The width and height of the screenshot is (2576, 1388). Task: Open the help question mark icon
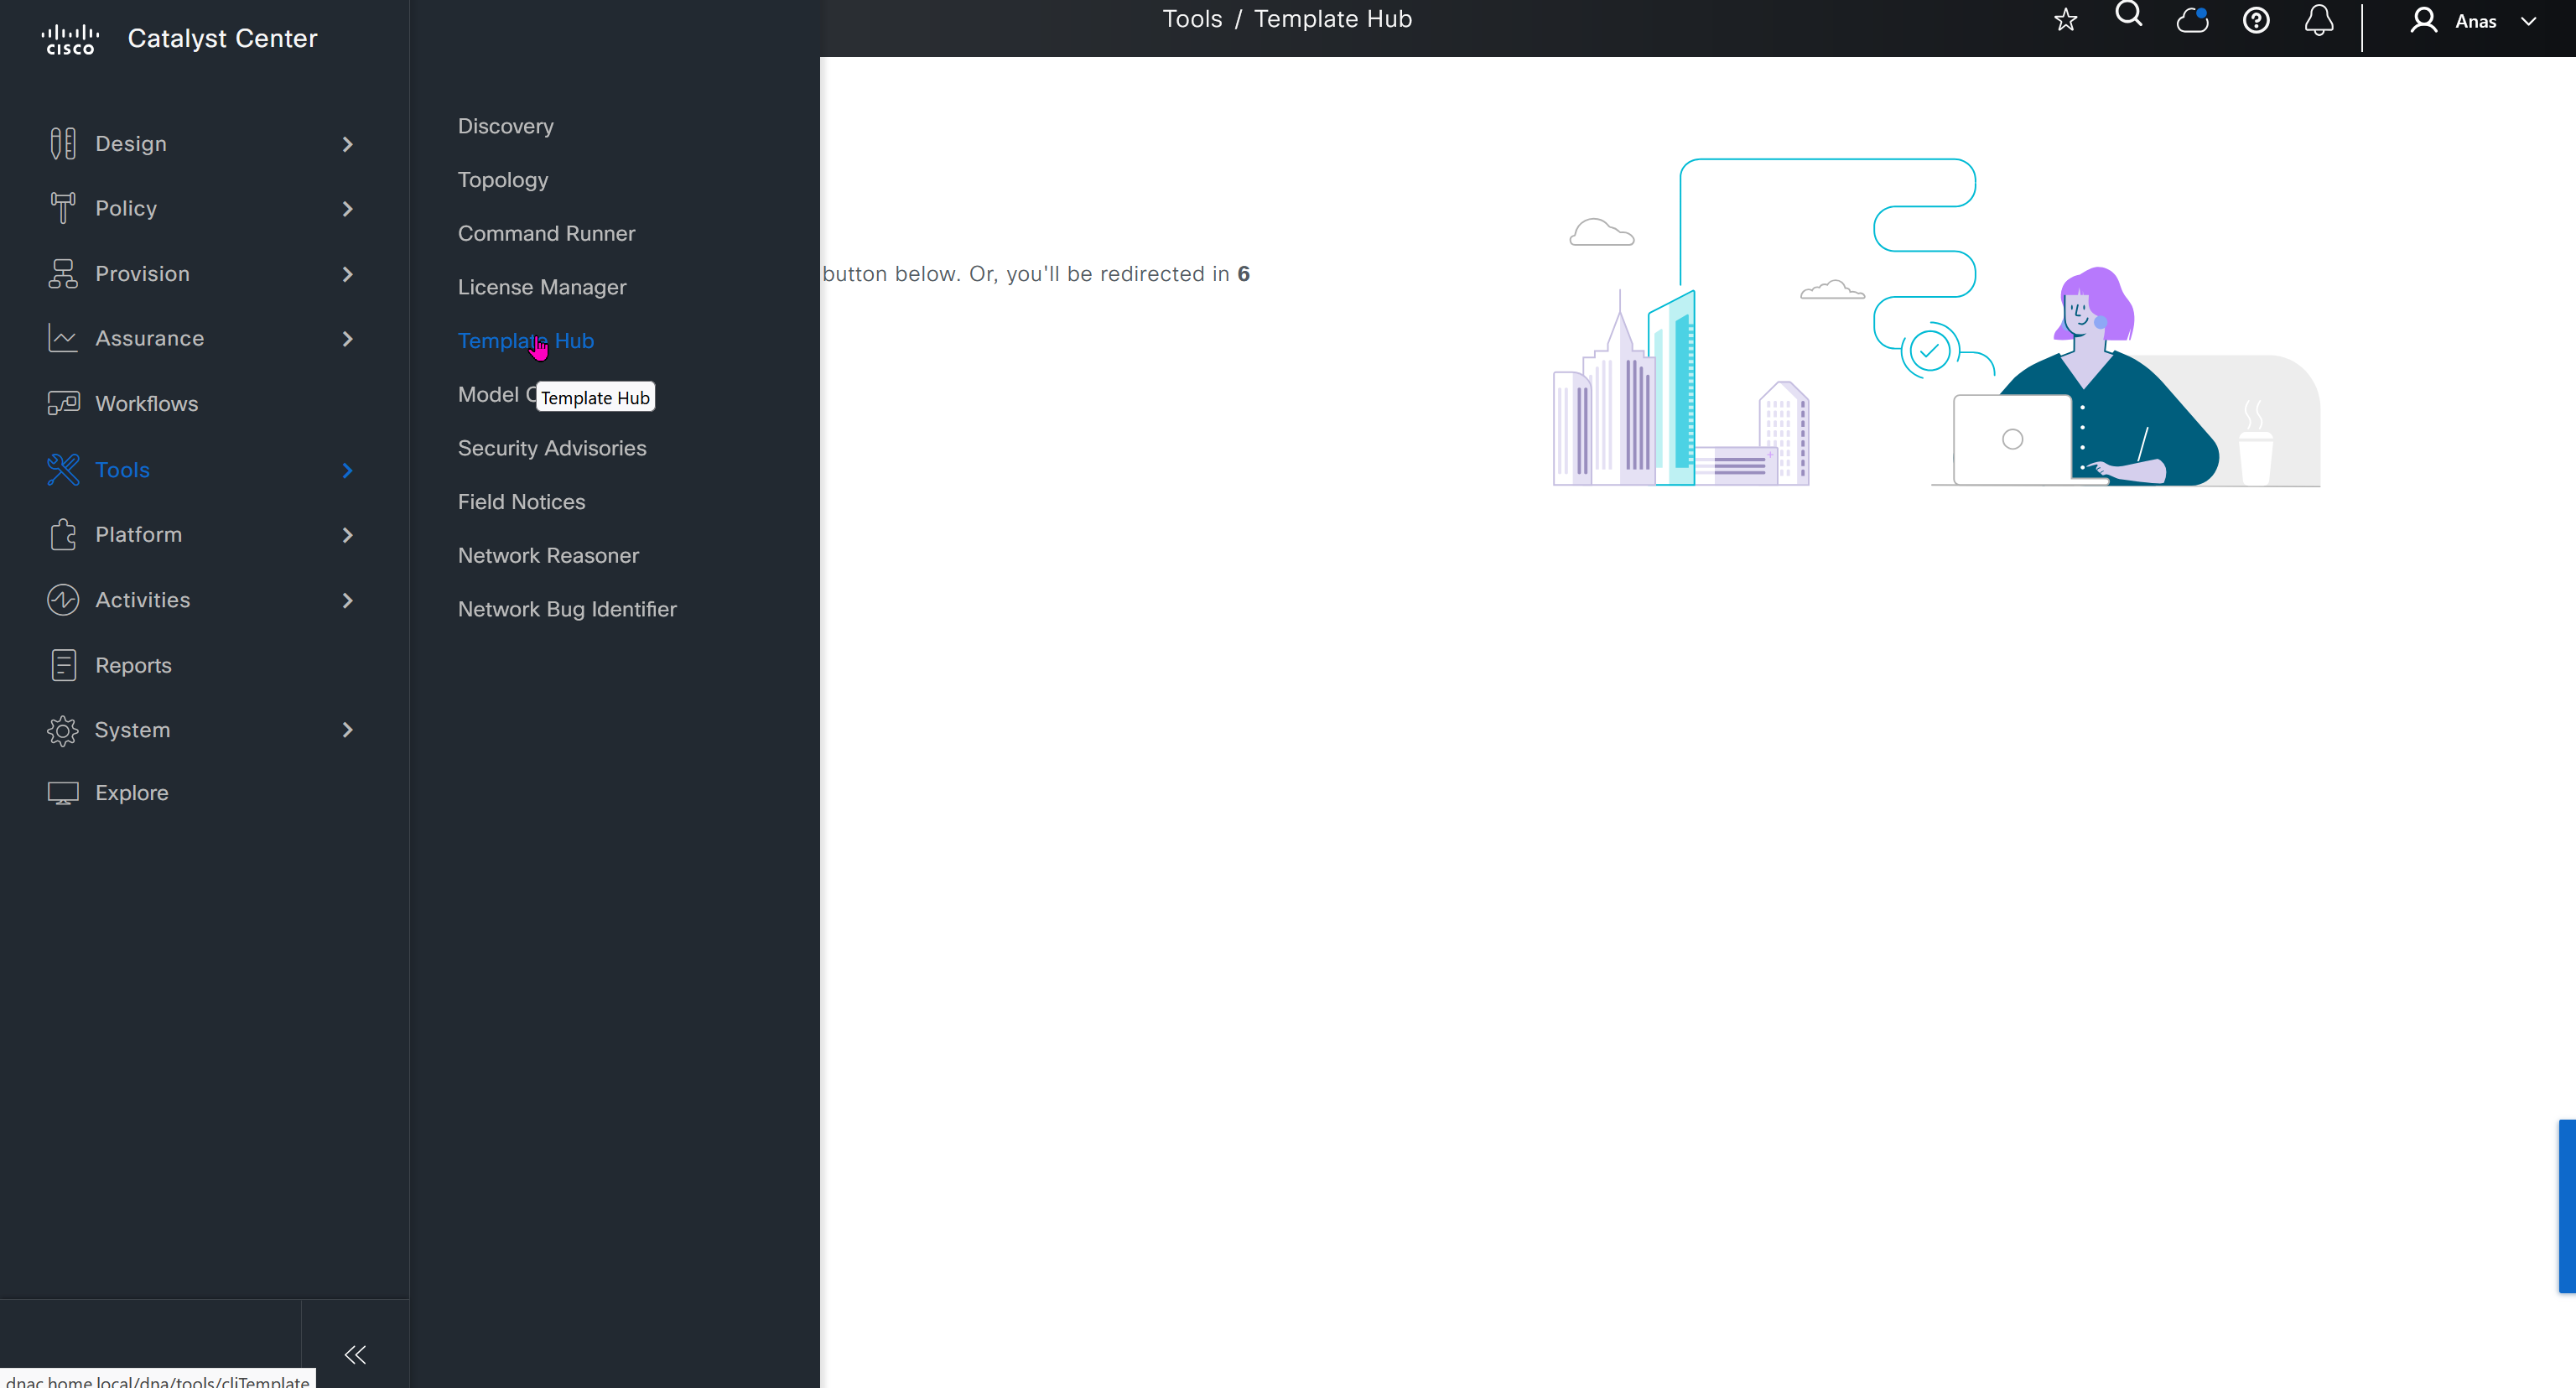2256,20
